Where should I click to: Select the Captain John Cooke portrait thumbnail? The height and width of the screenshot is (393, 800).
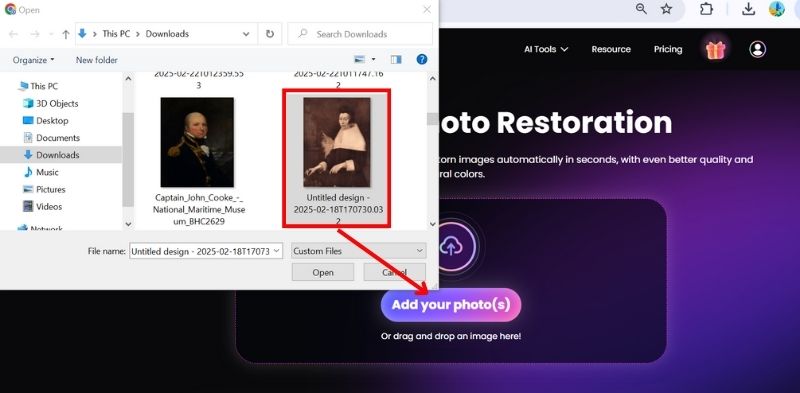point(197,142)
